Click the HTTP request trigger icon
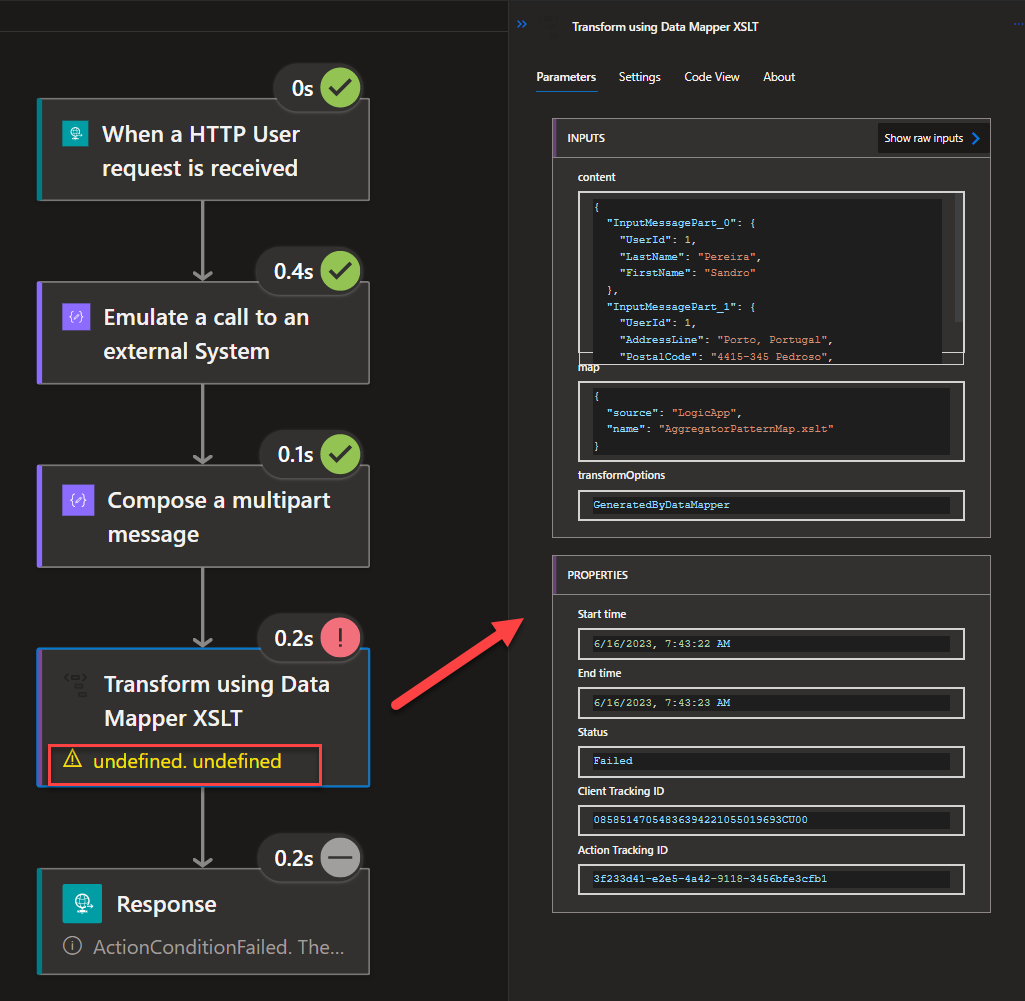The image size is (1025, 1001). 76,134
